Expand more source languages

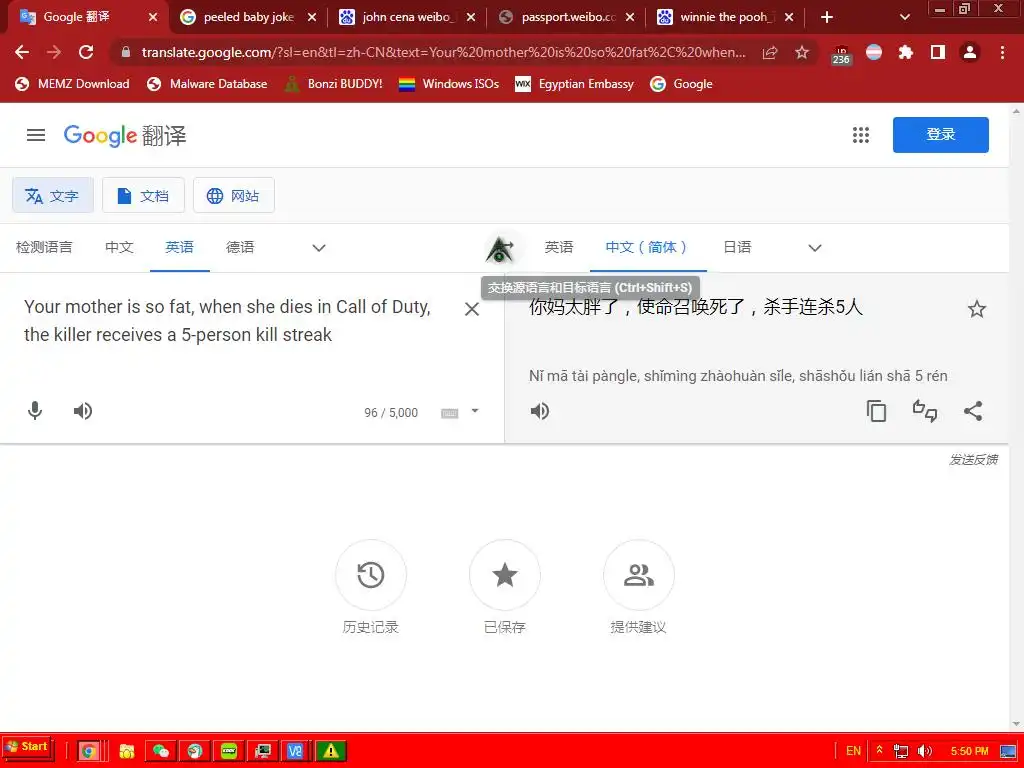pyautogui.click(x=319, y=248)
